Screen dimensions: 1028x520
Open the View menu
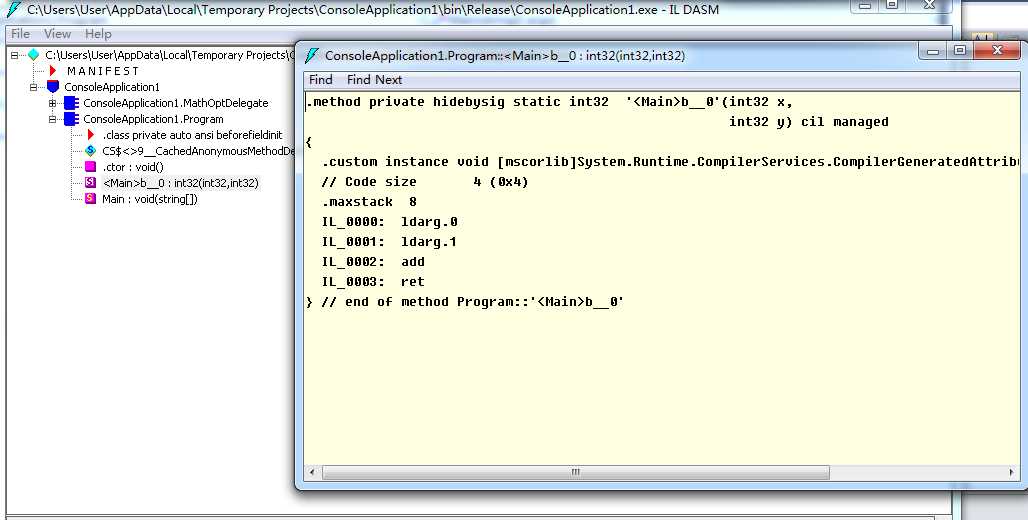[x=57, y=33]
